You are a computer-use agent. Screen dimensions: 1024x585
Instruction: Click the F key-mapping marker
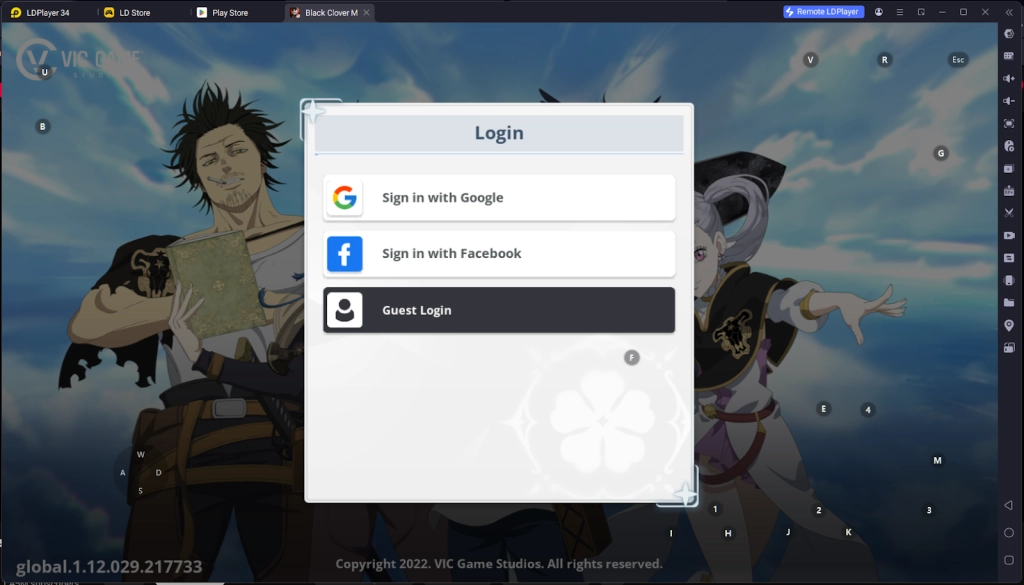632,358
